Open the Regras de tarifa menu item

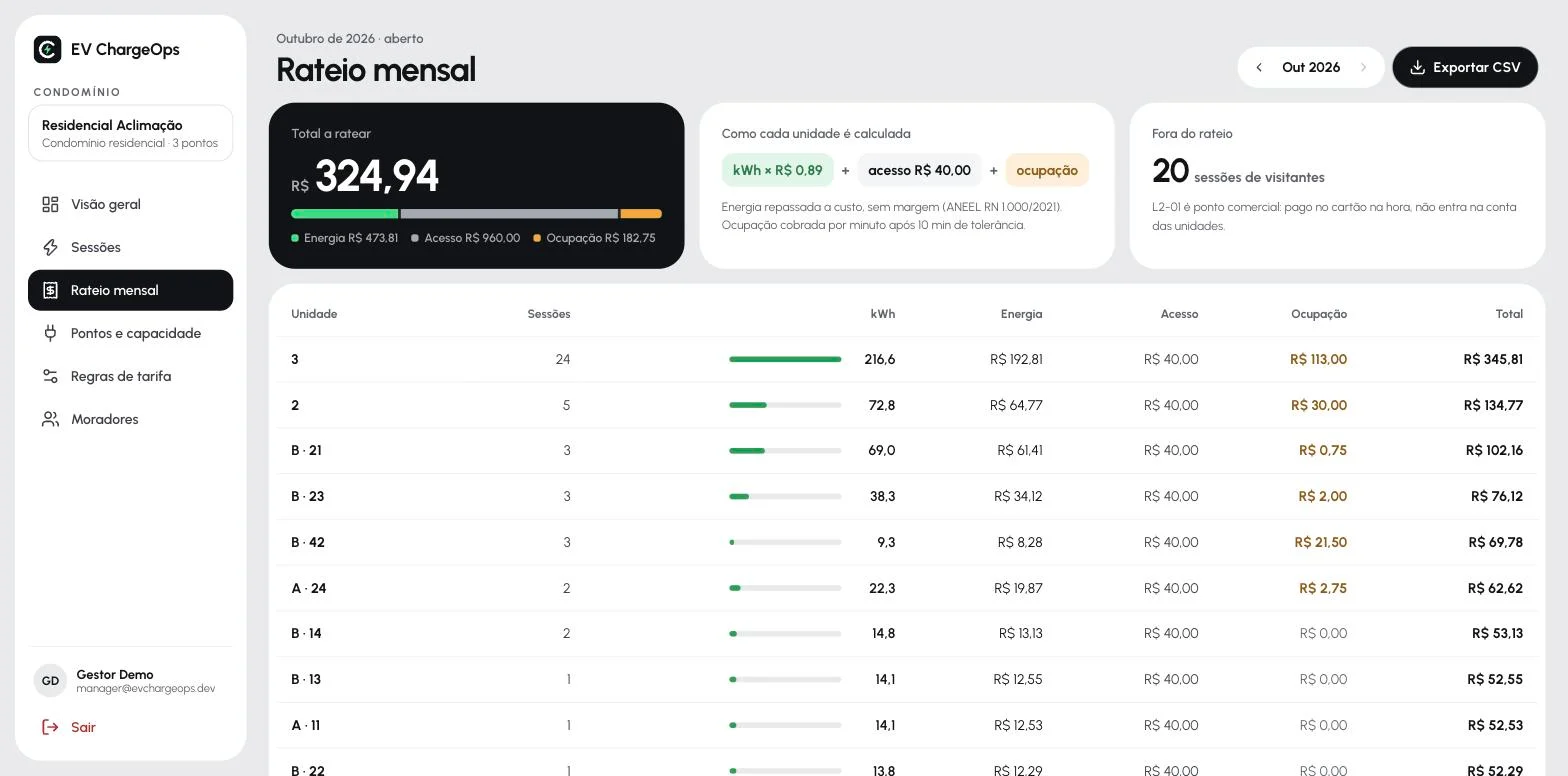(x=131, y=376)
